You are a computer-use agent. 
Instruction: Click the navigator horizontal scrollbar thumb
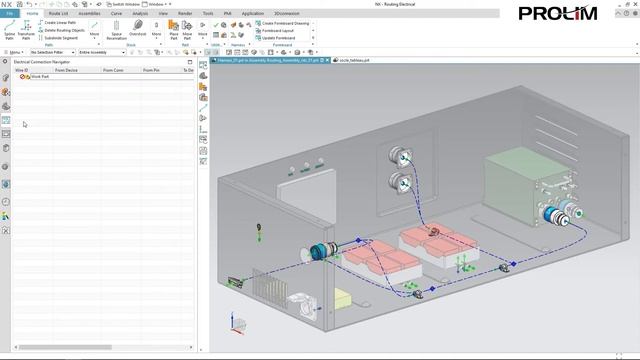click(x=65, y=347)
